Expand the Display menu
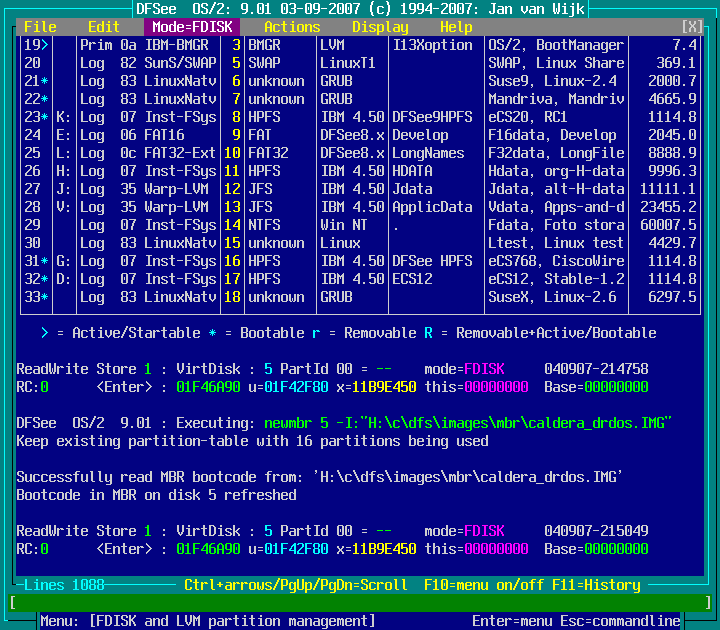The width and height of the screenshot is (720, 630). 380,27
